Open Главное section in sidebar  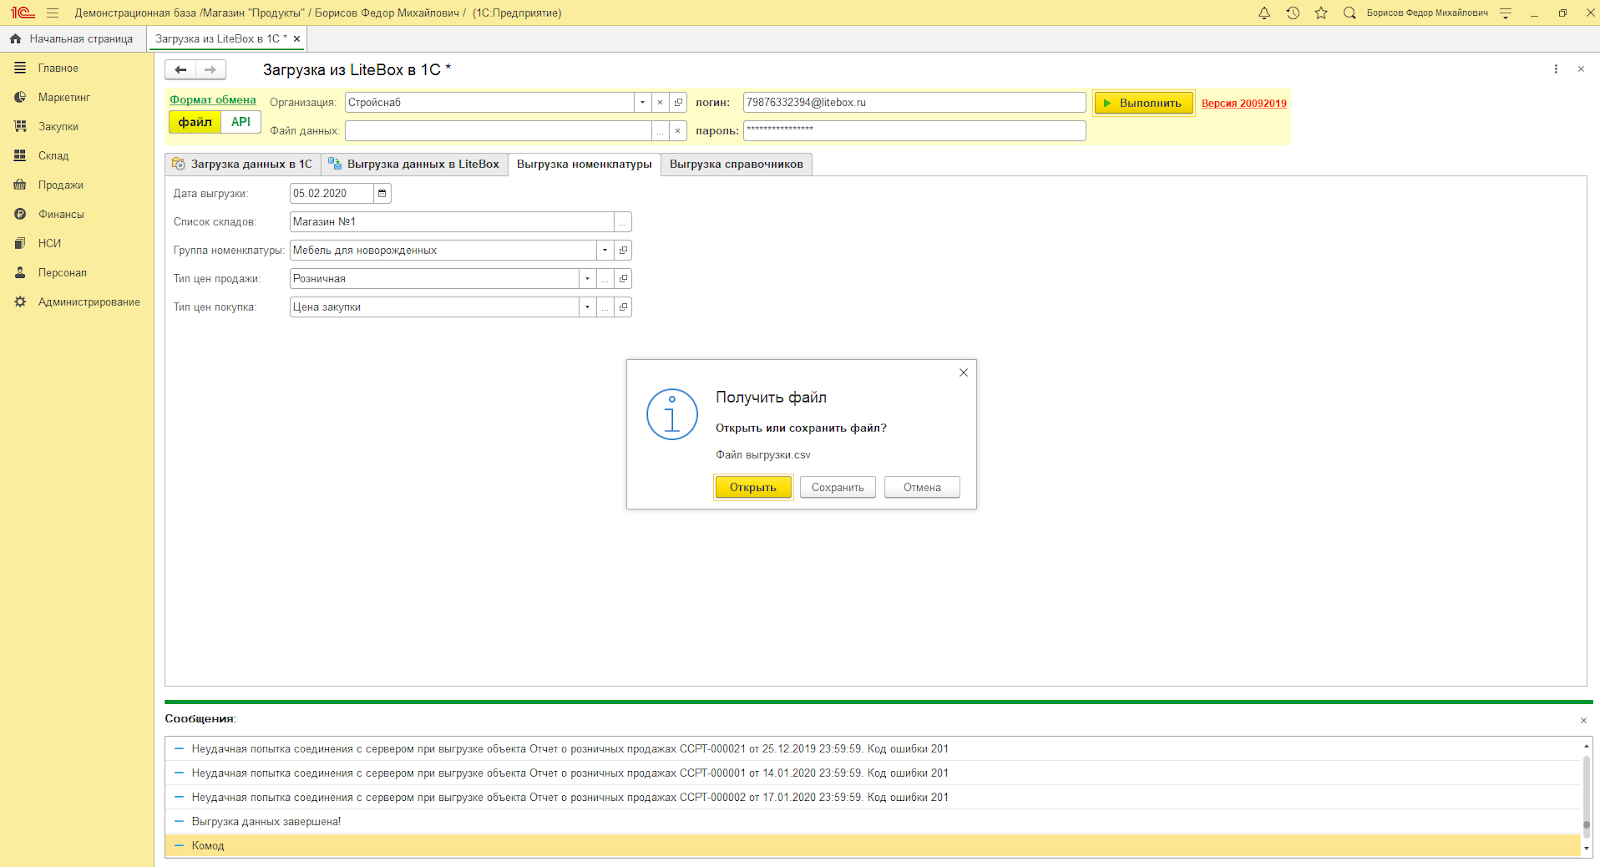[x=58, y=68]
